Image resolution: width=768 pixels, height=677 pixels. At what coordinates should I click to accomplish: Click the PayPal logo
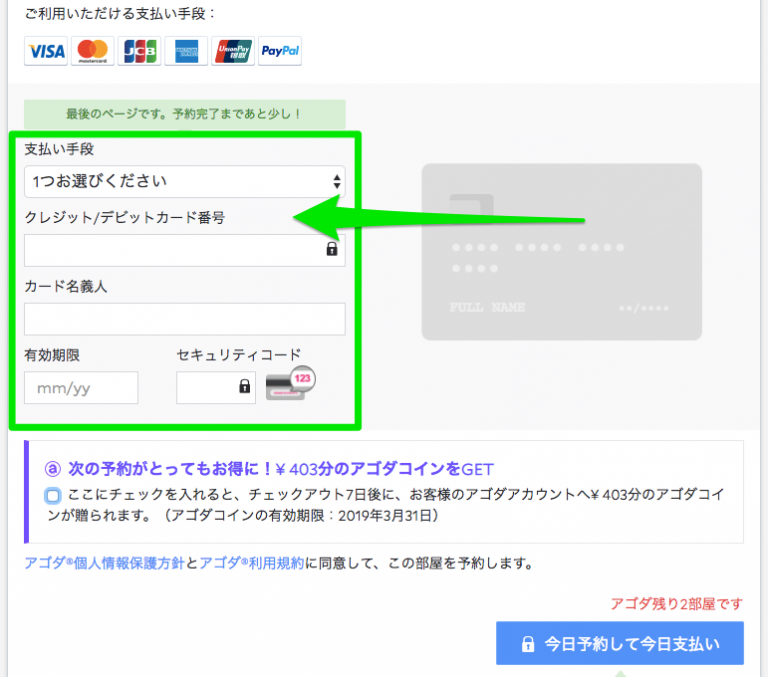(279, 51)
